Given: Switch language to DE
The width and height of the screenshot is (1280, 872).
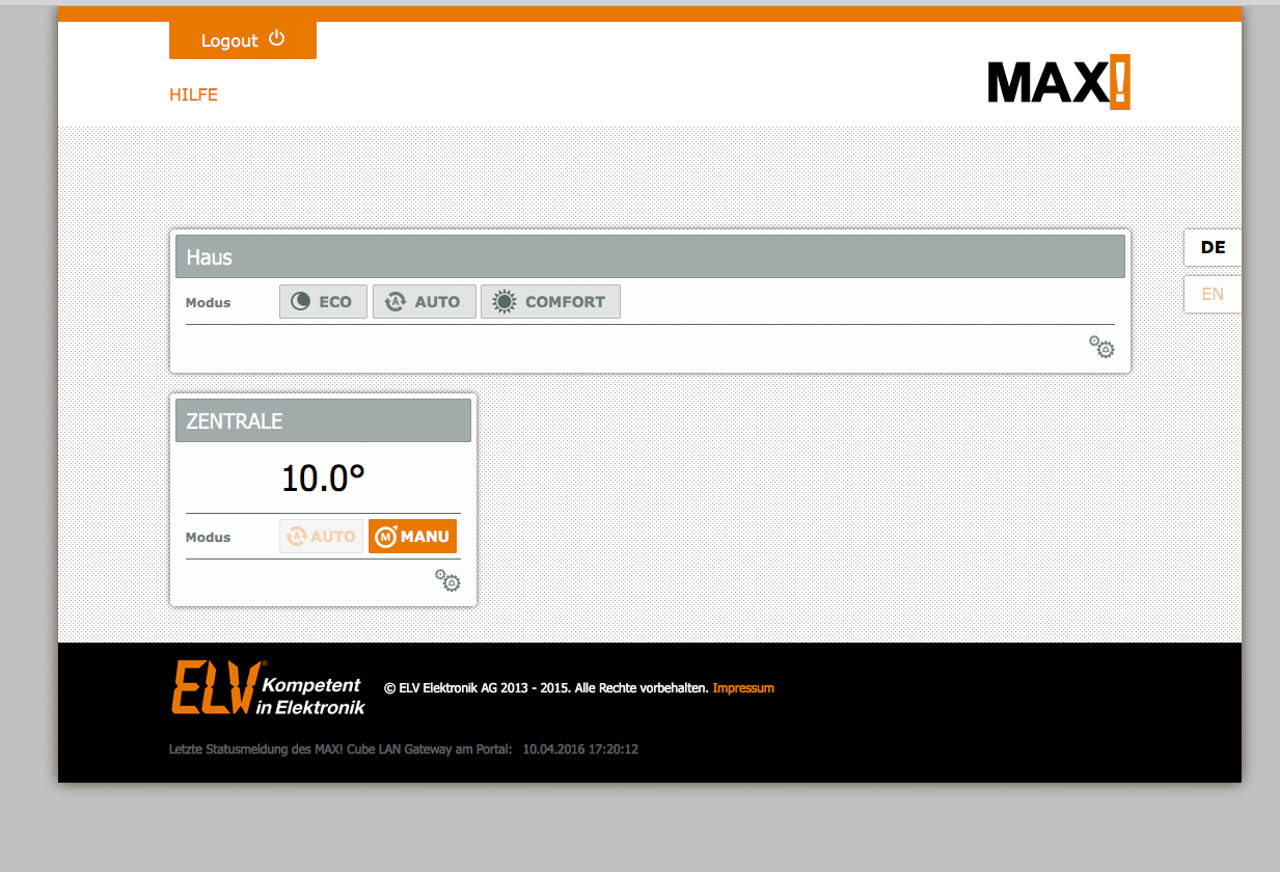Looking at the screenshot, I should click(1212, 248).
